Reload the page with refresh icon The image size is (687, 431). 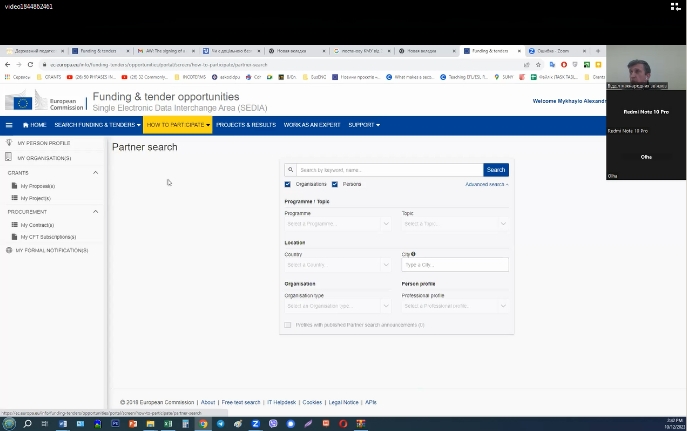point(30,64)
